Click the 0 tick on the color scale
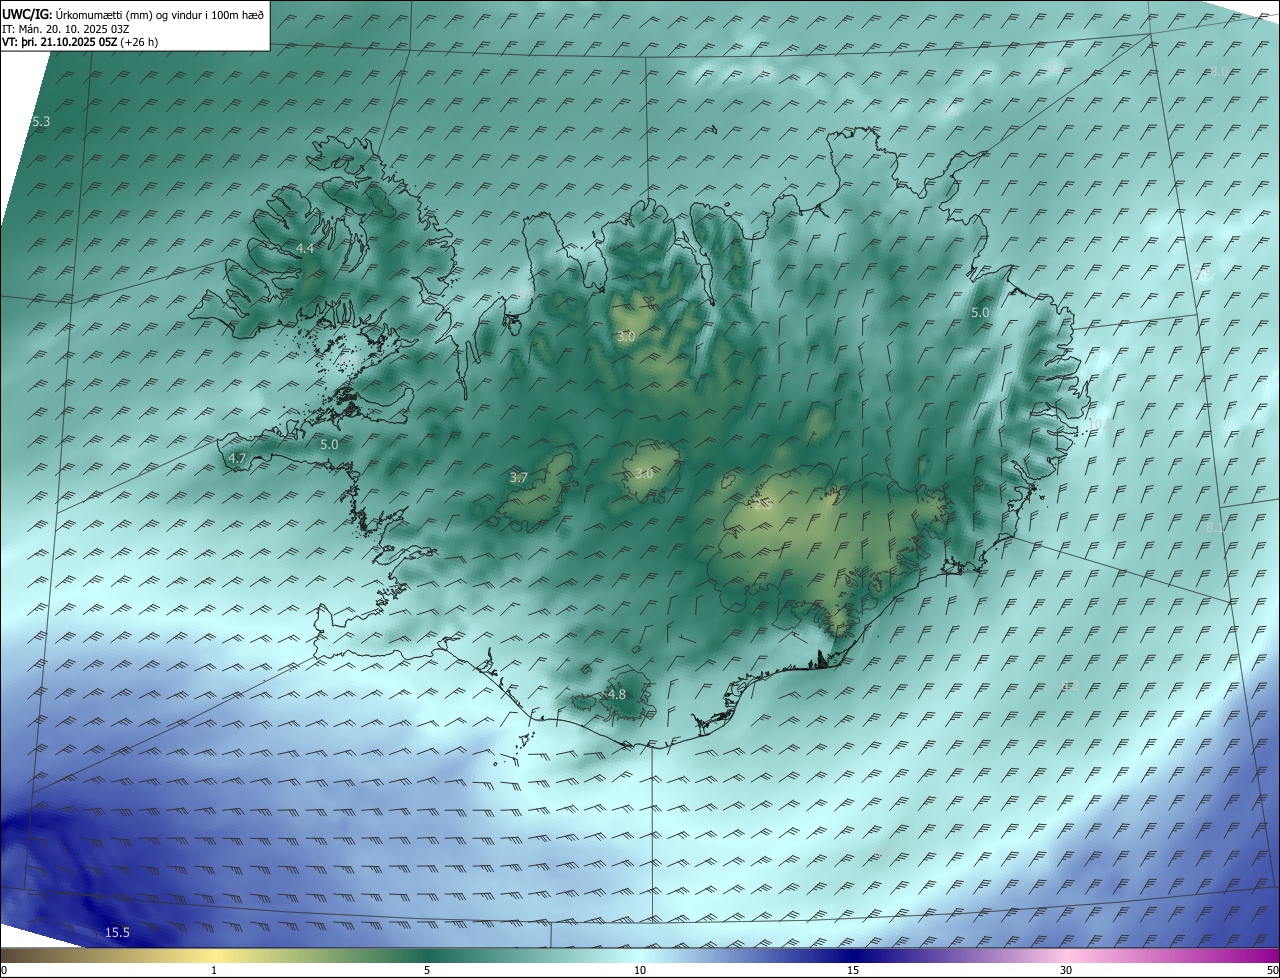This screenshot has width=1280, height=978. tap(4, 970)
